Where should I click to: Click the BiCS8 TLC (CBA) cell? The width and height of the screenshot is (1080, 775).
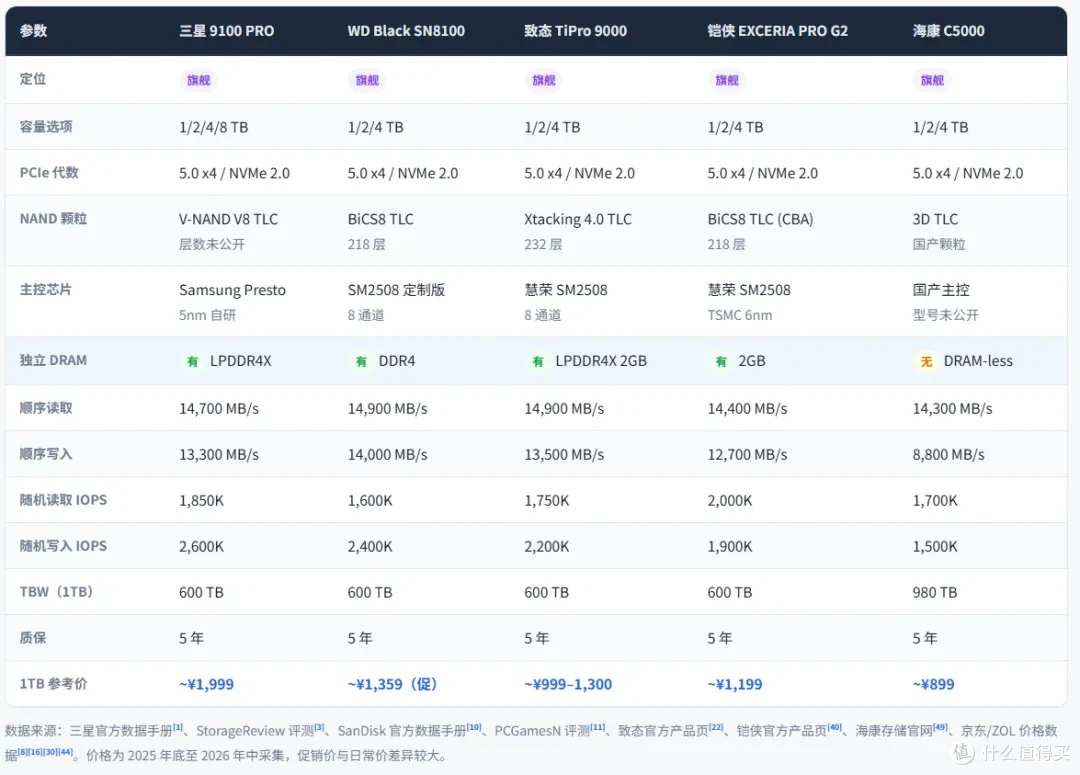[x=760, y=219]
